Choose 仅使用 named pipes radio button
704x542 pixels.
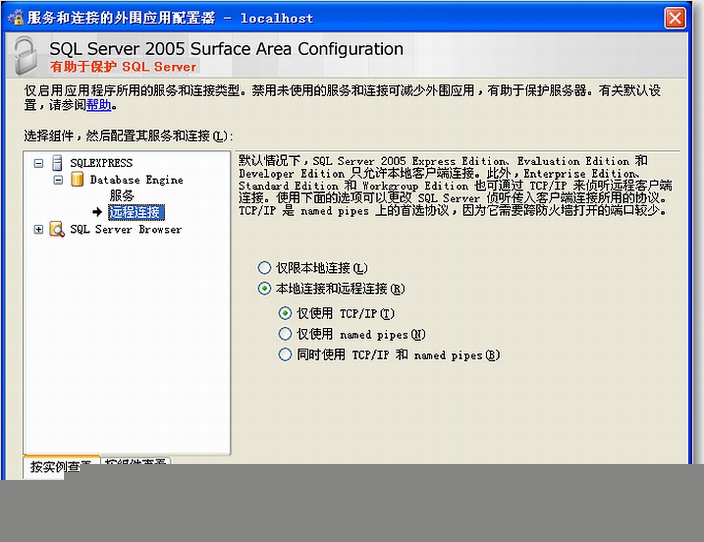click(286, 334)
